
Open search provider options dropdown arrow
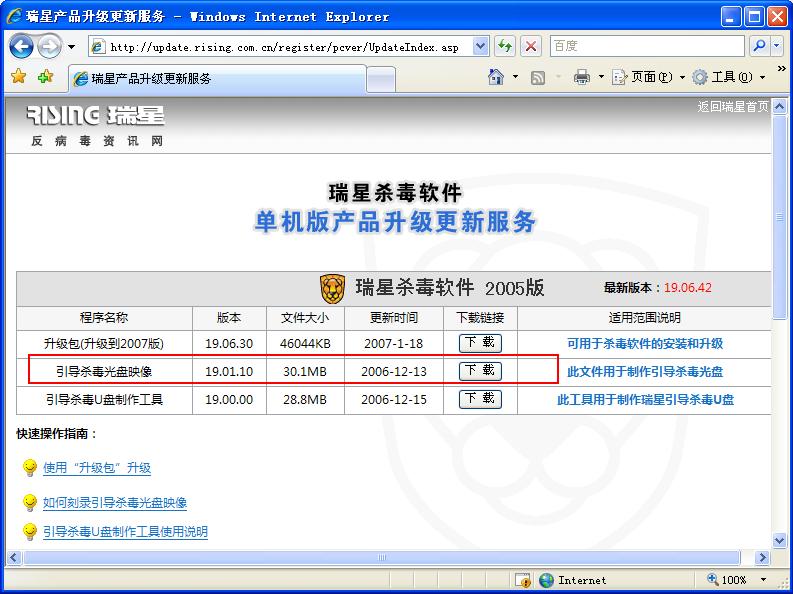[x=777, y=46]
